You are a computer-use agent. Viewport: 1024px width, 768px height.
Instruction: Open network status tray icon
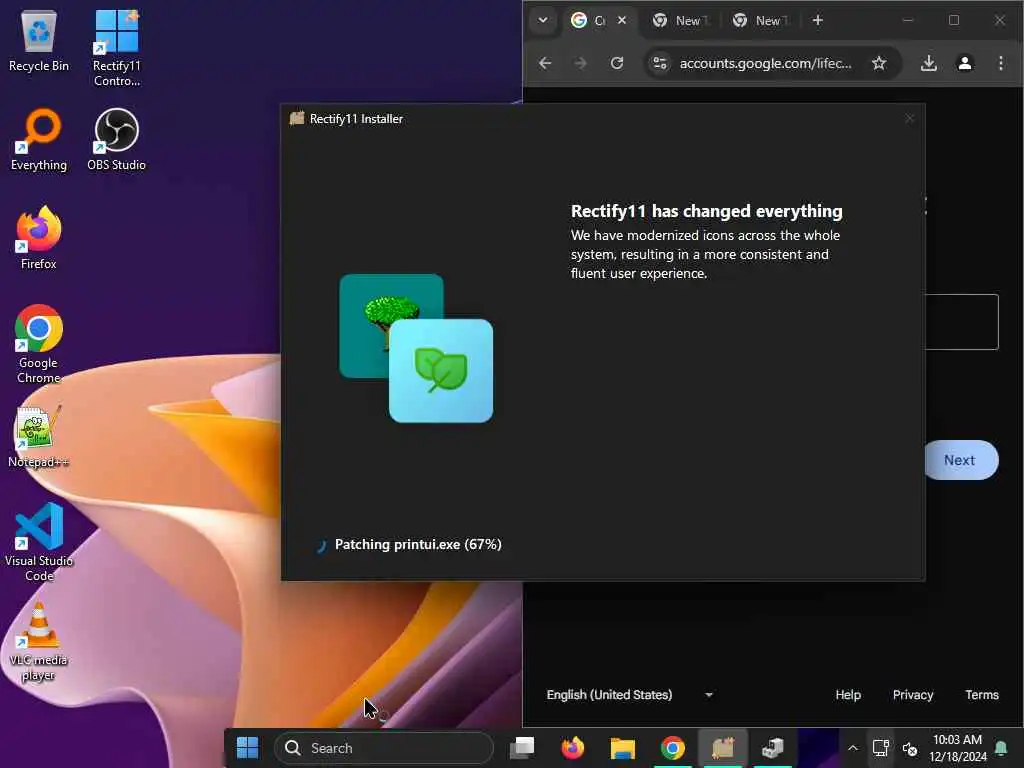(881, 748)
